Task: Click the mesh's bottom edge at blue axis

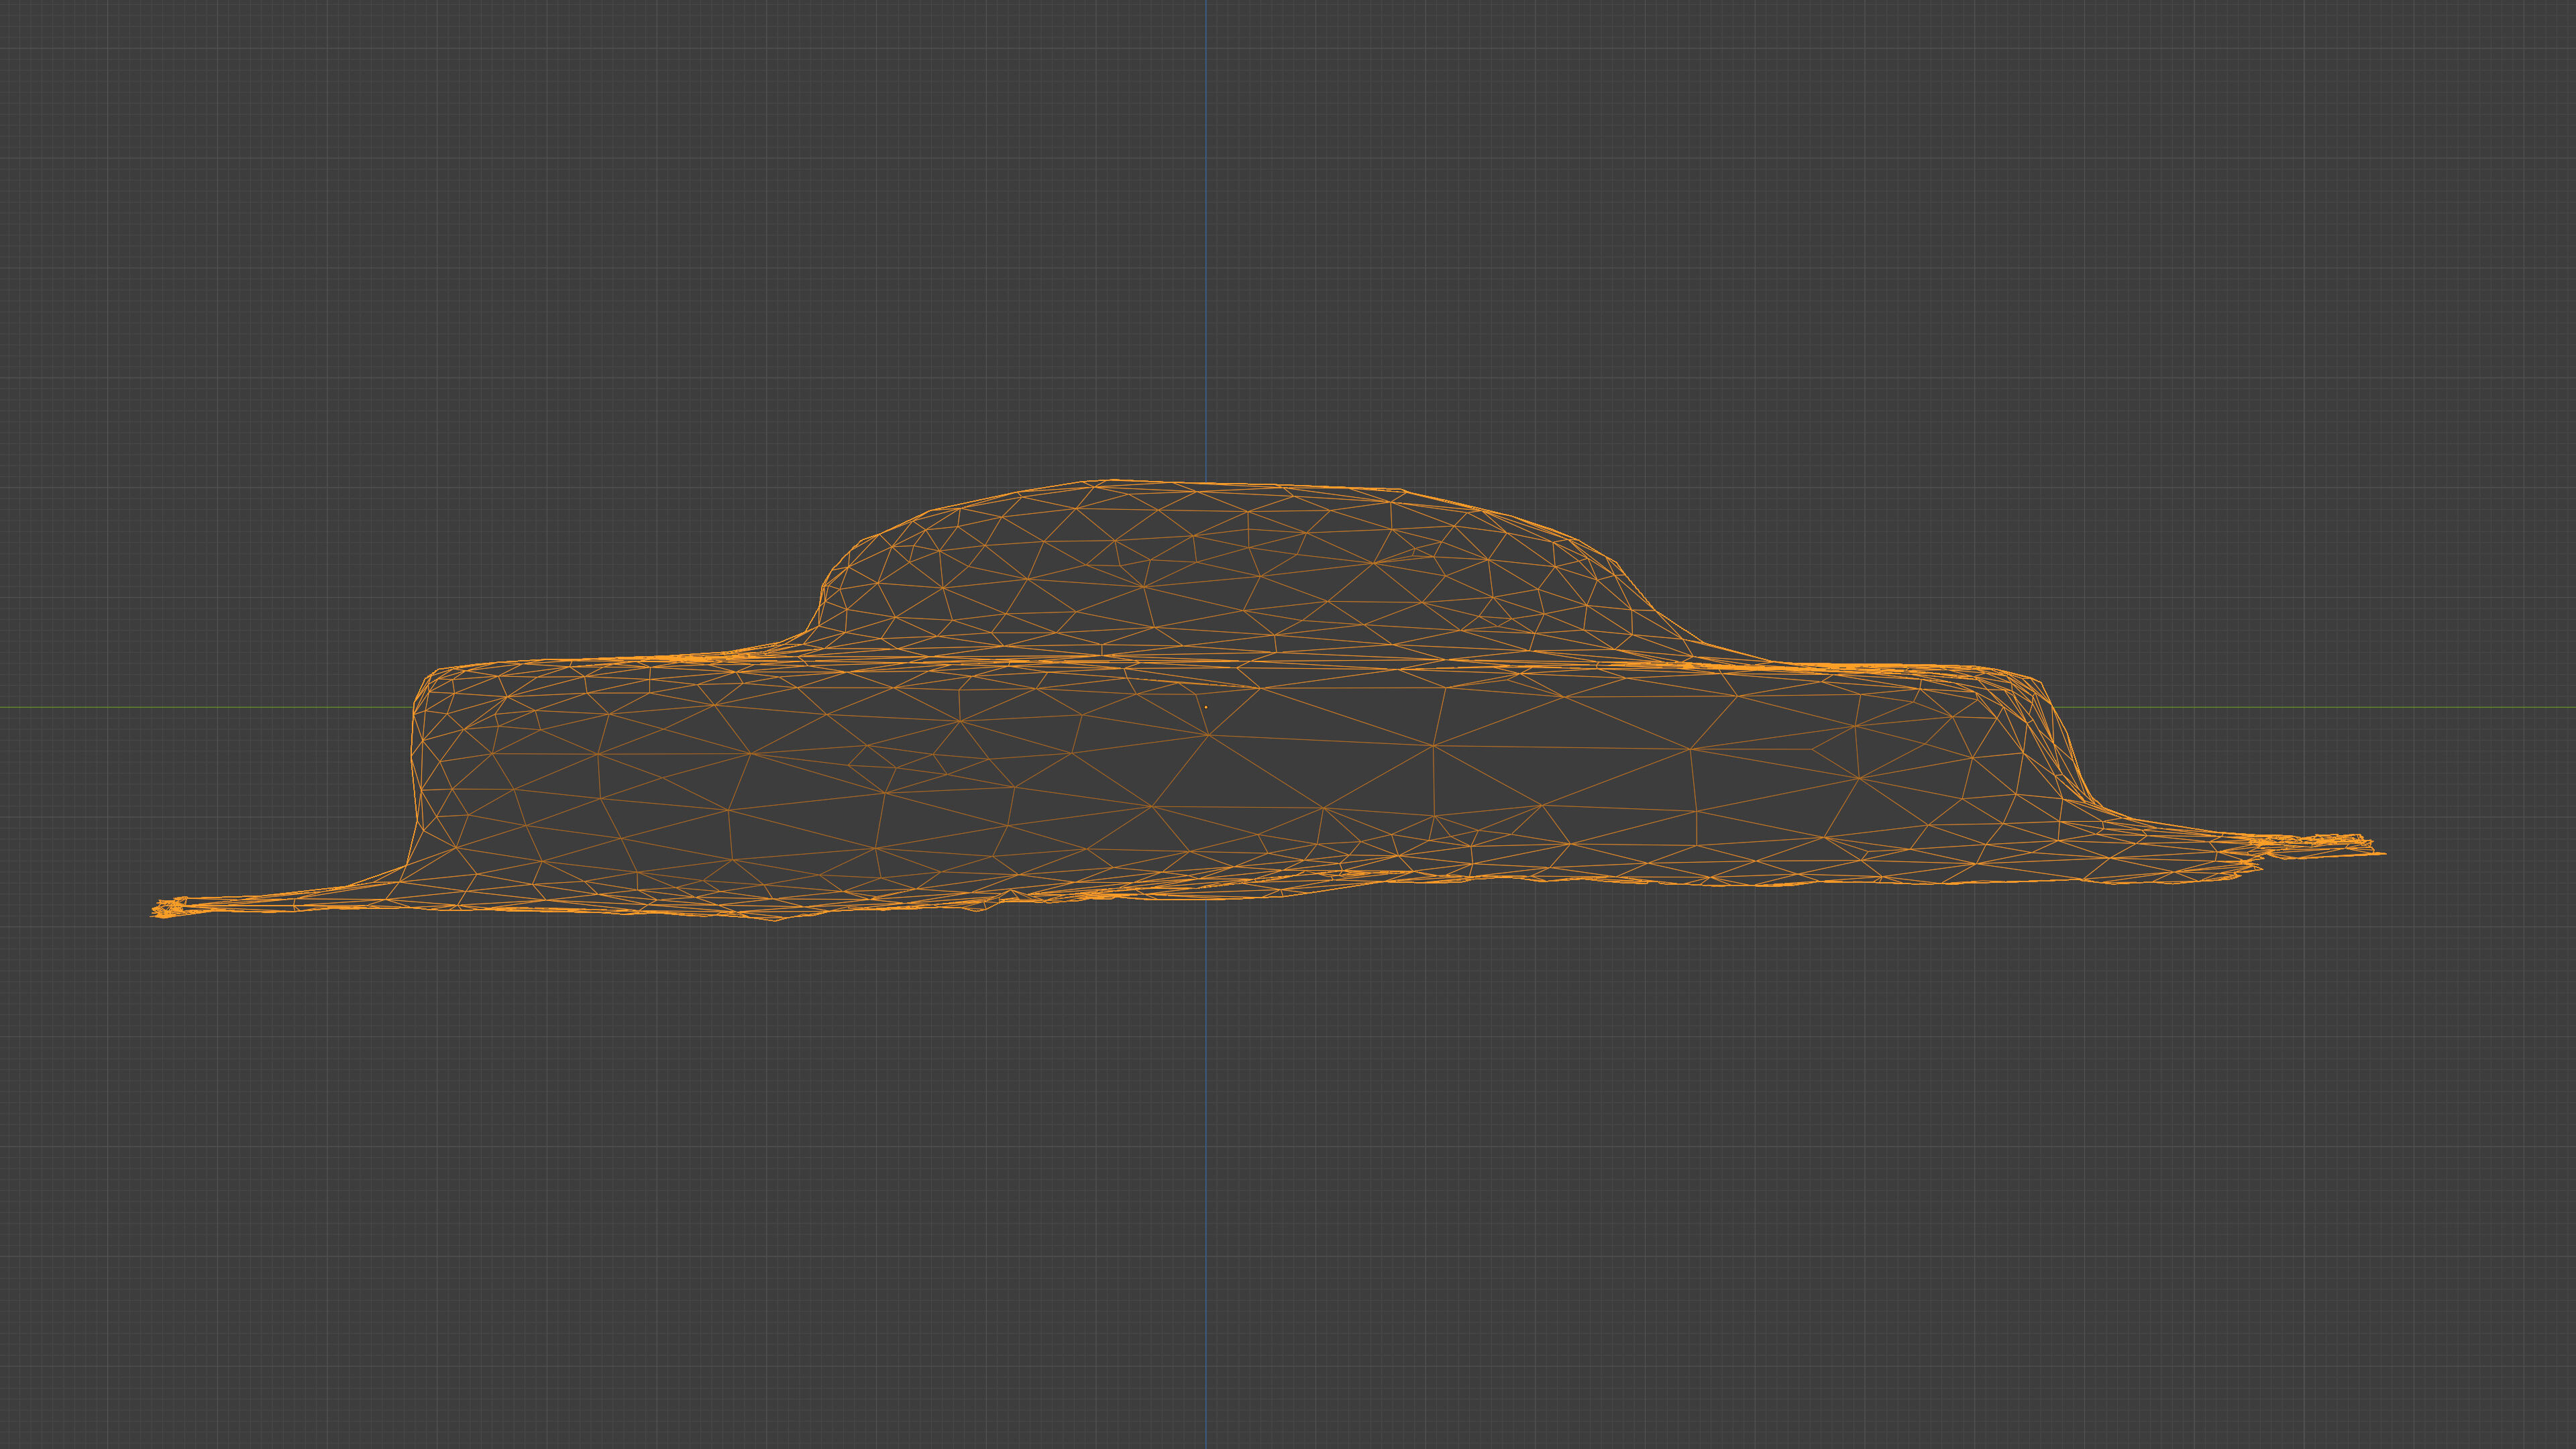Action: (1205, 899)
